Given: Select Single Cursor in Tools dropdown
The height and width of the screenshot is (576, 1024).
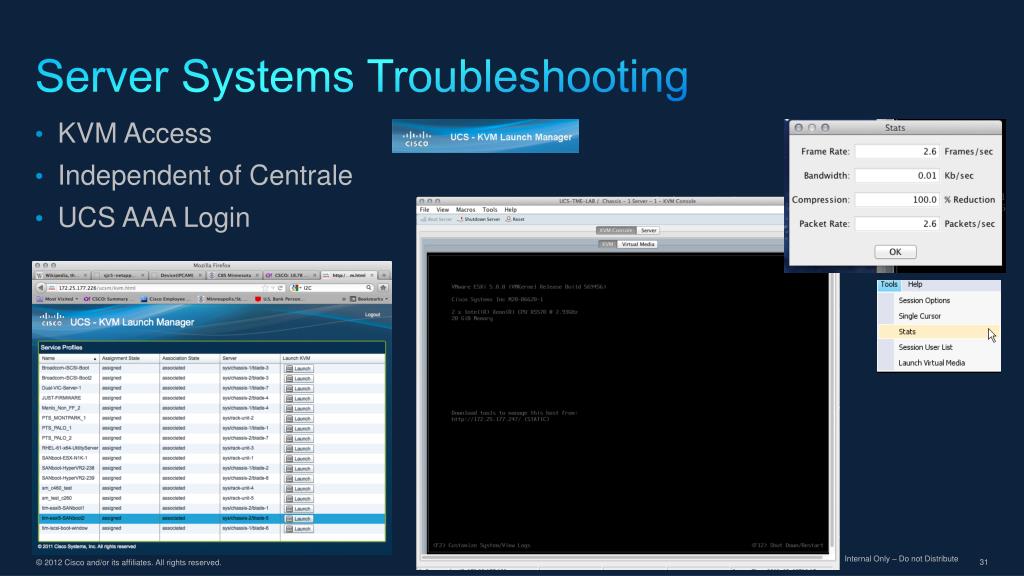Looking at the screenshot, I should pos(920,316).
